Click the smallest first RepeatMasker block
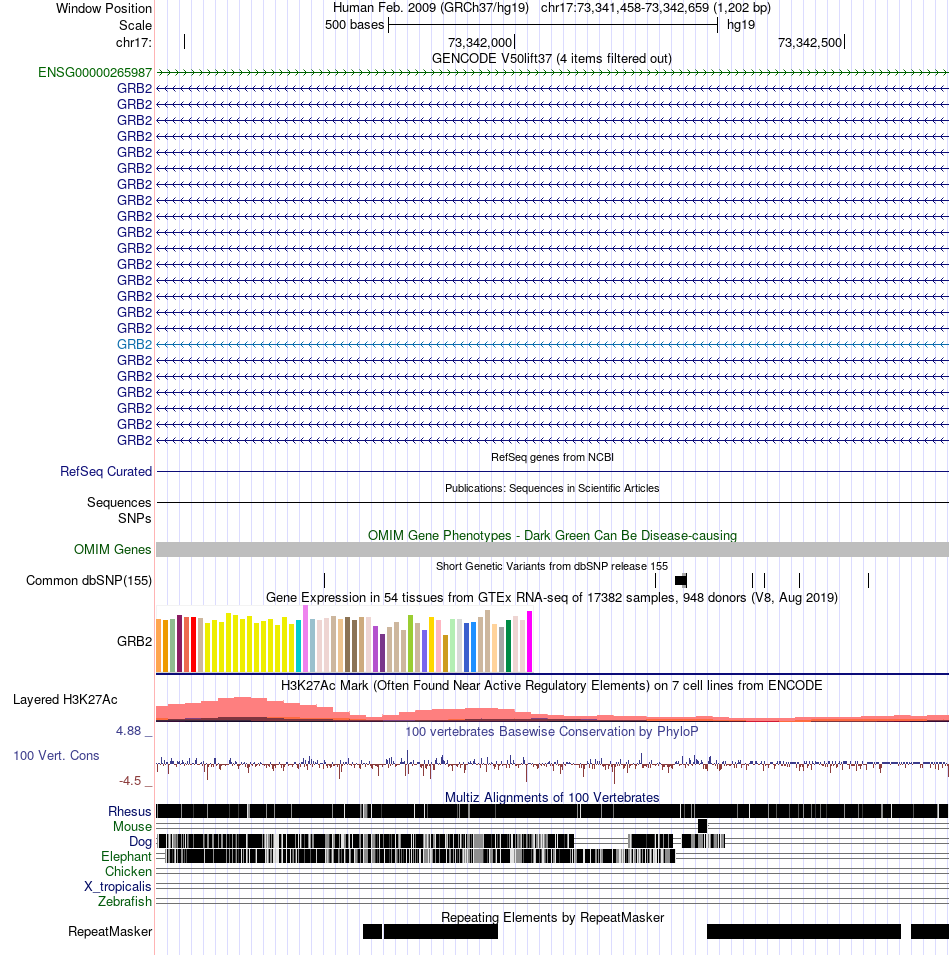This screenshot has width=950, height=955. (x=373, y=931)
